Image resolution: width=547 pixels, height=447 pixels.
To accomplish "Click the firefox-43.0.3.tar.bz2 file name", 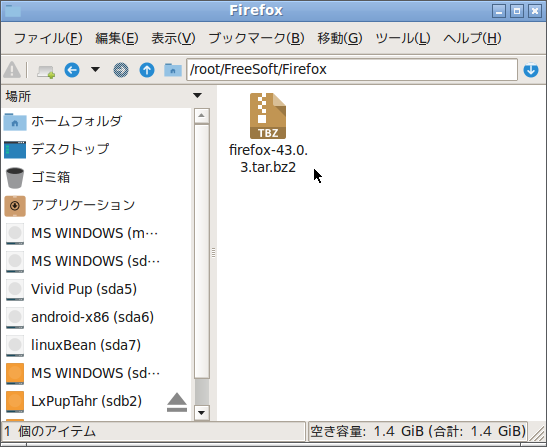I will click(x=268, y=159).
